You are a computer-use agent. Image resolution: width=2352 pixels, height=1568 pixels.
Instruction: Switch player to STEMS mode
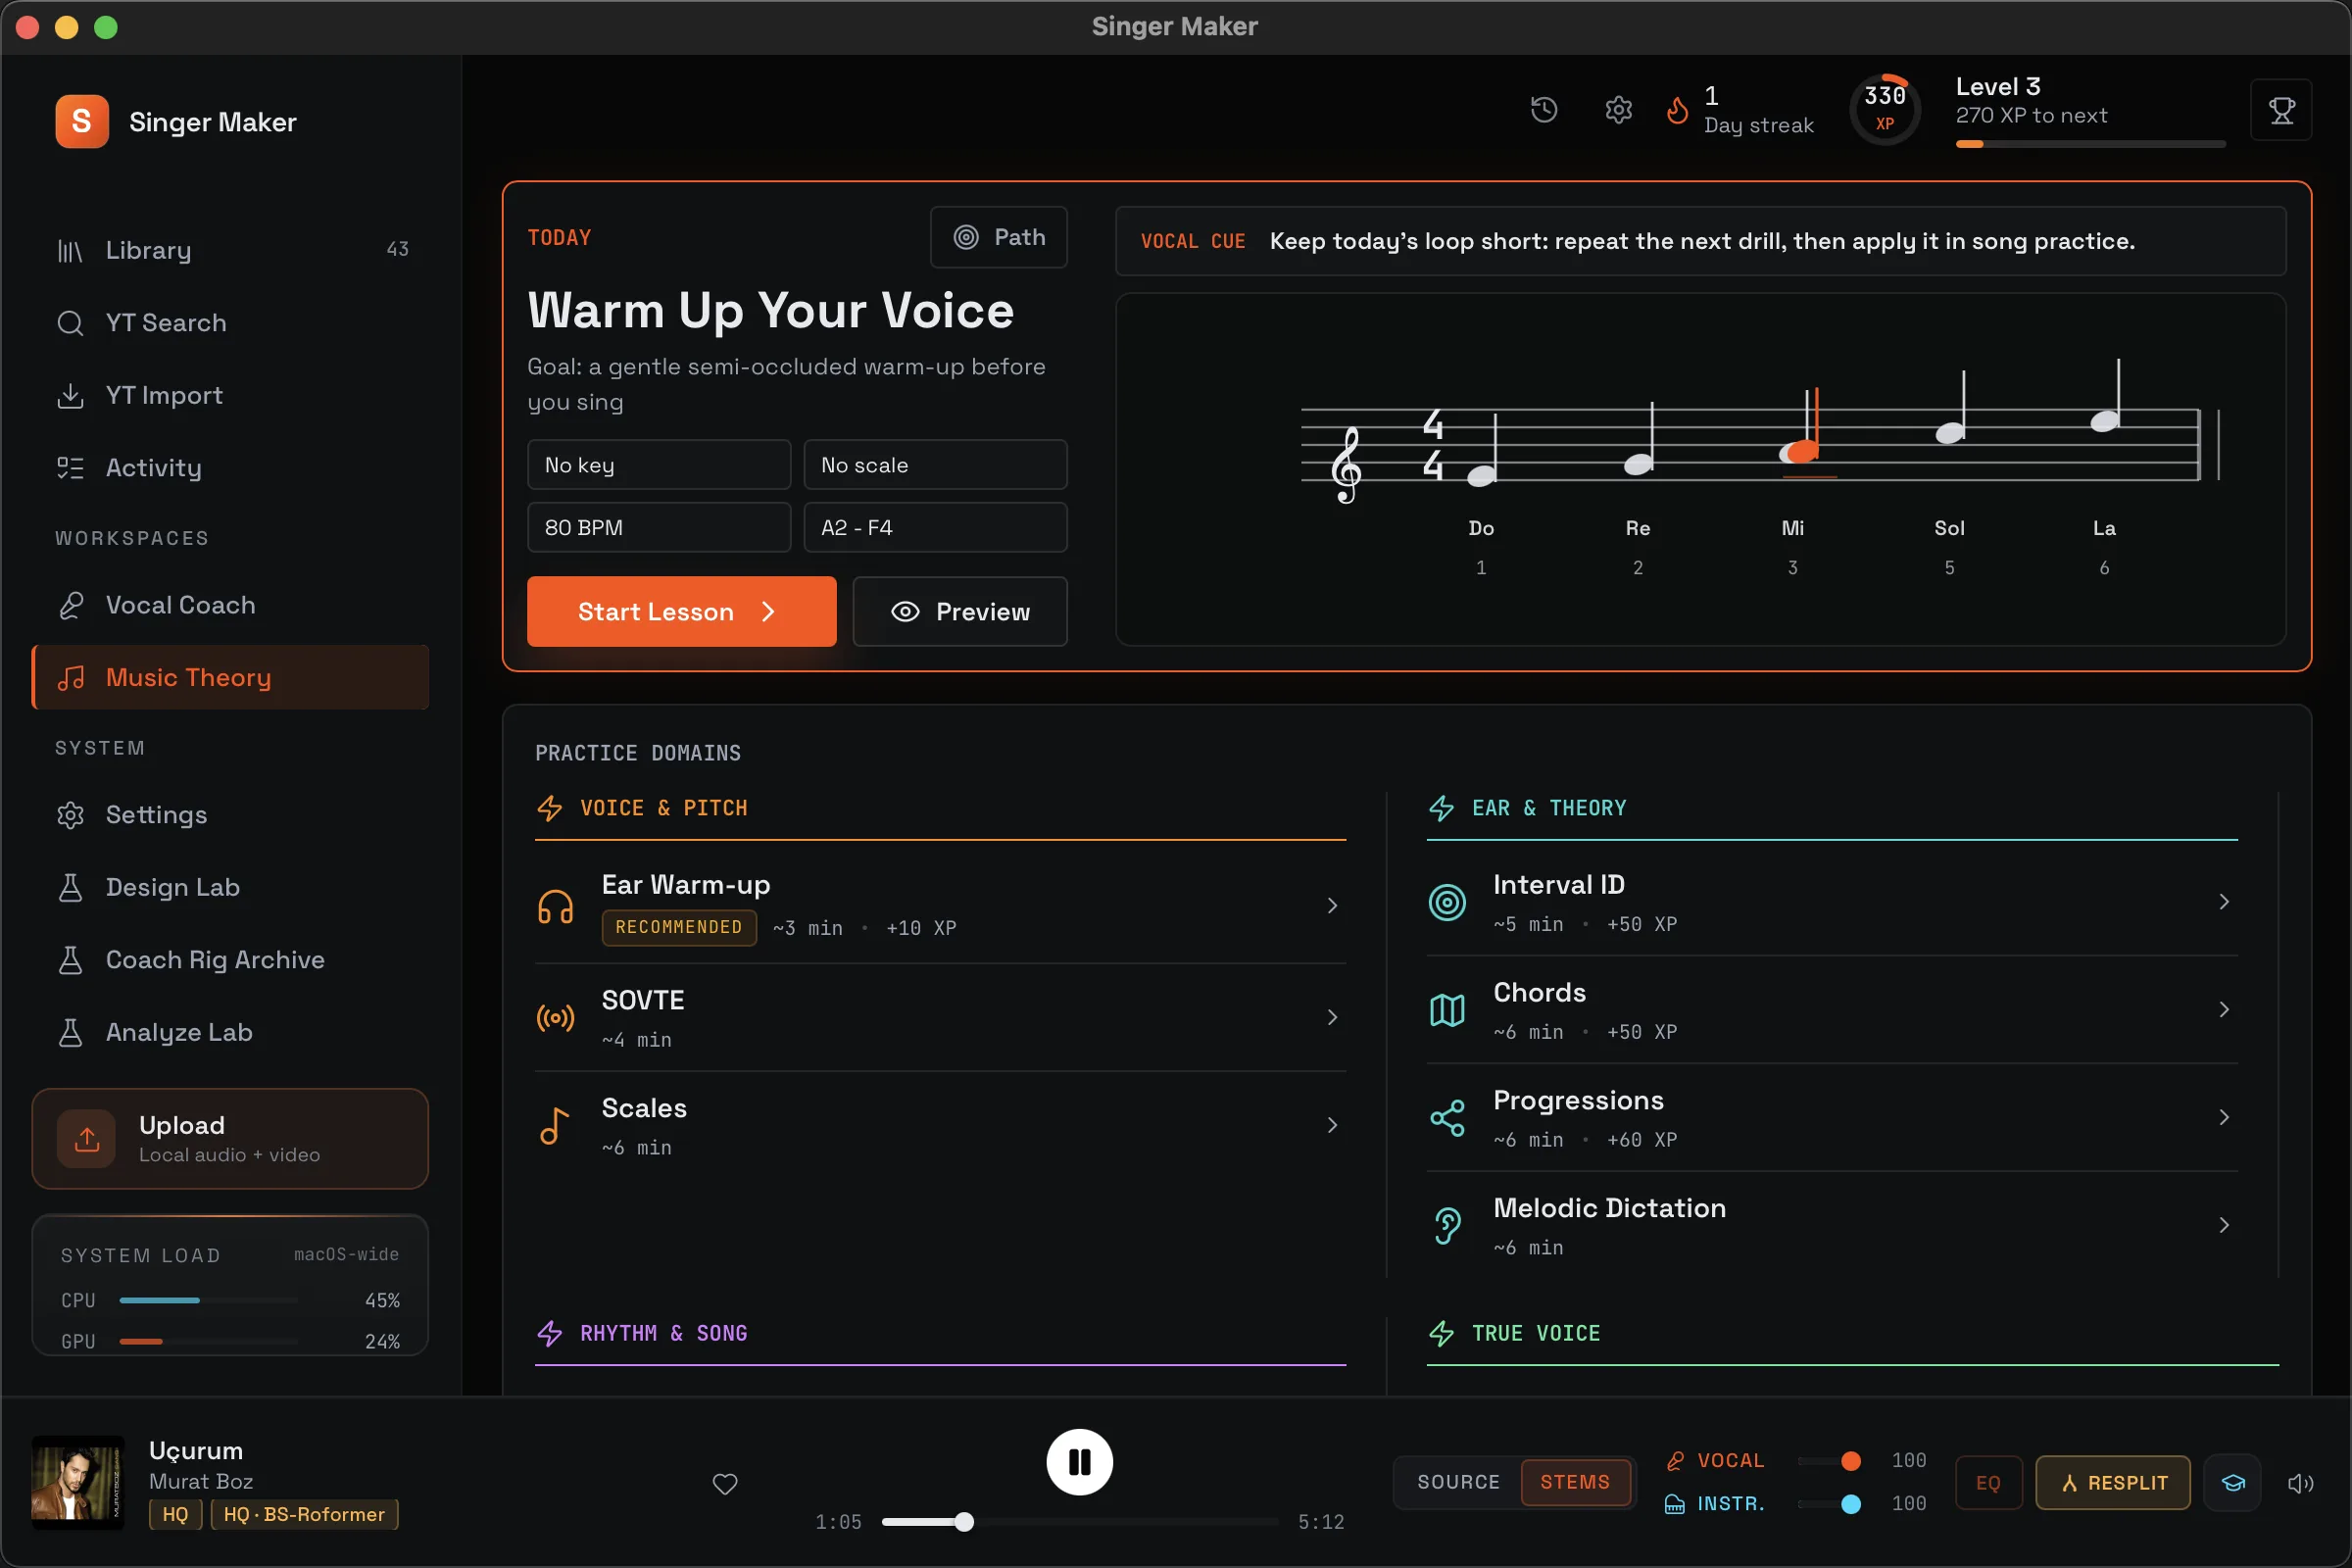click(1575, 1482)
